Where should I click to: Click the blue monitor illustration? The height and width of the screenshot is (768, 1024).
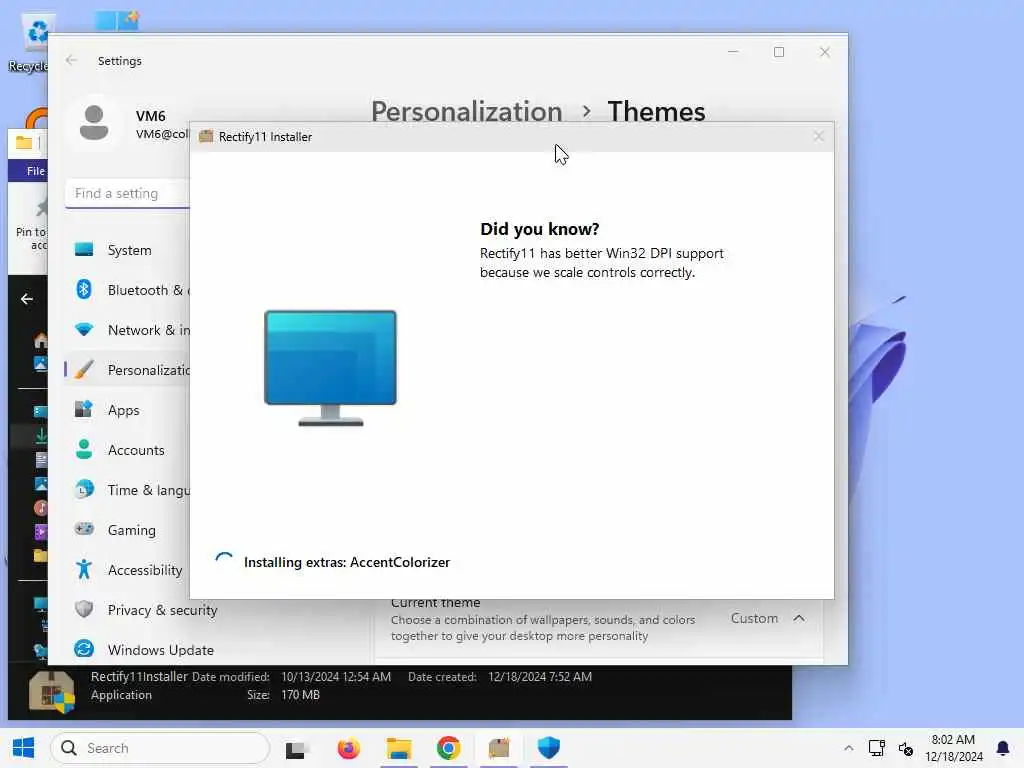coord(330,368)
